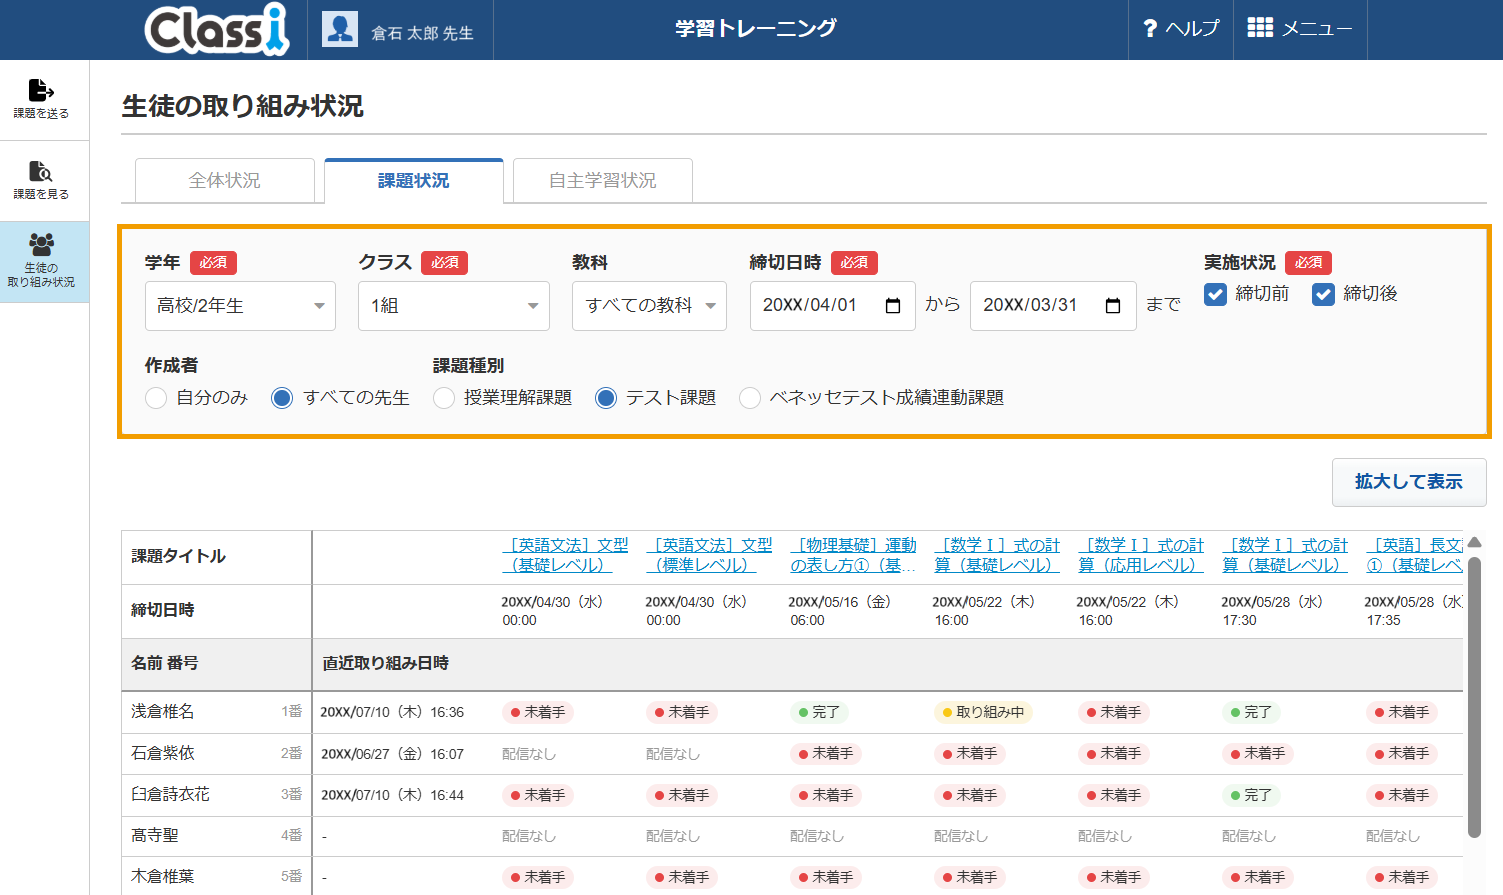Open 課題を見る in the sidebar

tap(41, 180)
